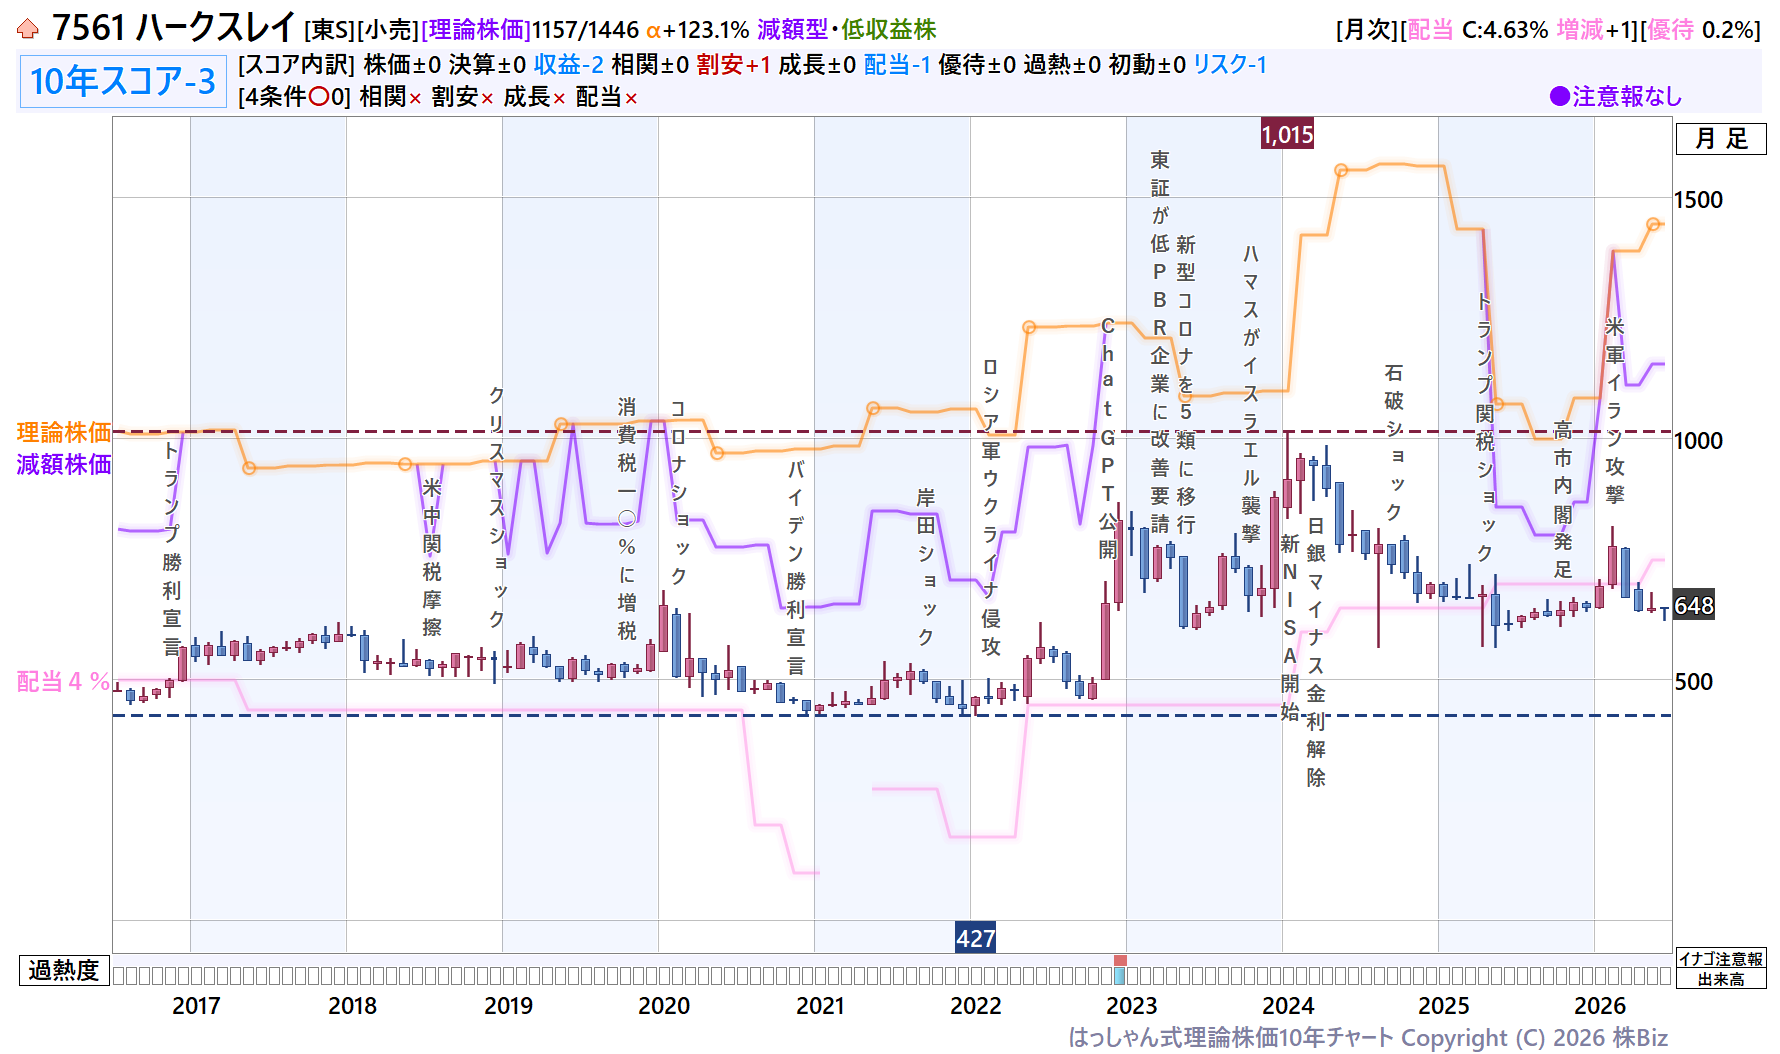Click the 岸田ショック event label

click(x=926, y=567)
